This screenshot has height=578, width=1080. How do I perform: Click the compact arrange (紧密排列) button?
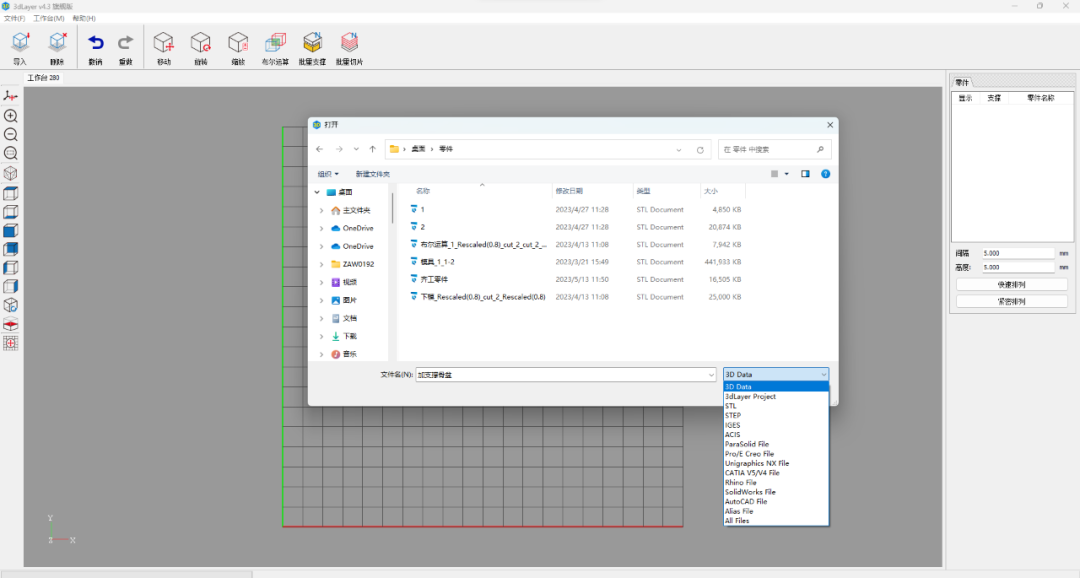1011,301
